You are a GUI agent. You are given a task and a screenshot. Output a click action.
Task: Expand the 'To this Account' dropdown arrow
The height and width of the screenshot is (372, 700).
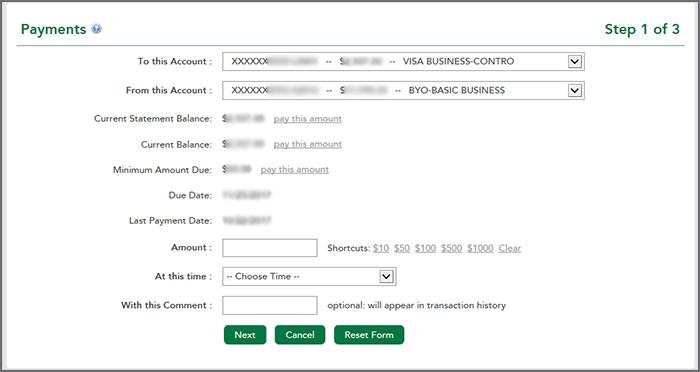(x=575, y=62)
